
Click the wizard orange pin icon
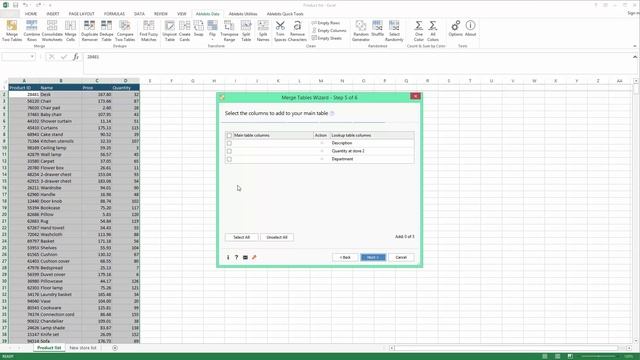click(254, 258)
